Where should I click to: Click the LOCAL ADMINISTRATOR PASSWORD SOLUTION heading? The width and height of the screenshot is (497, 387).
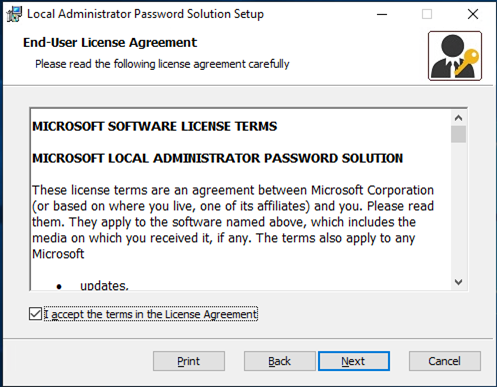point(218,158)
